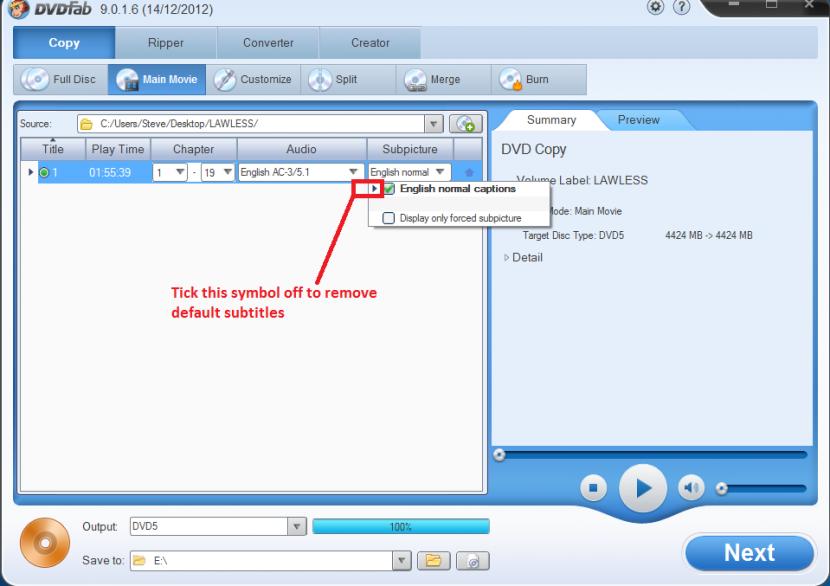830x586 pixels.
Task: Click the add source disc icon
Action: (466, 124)
